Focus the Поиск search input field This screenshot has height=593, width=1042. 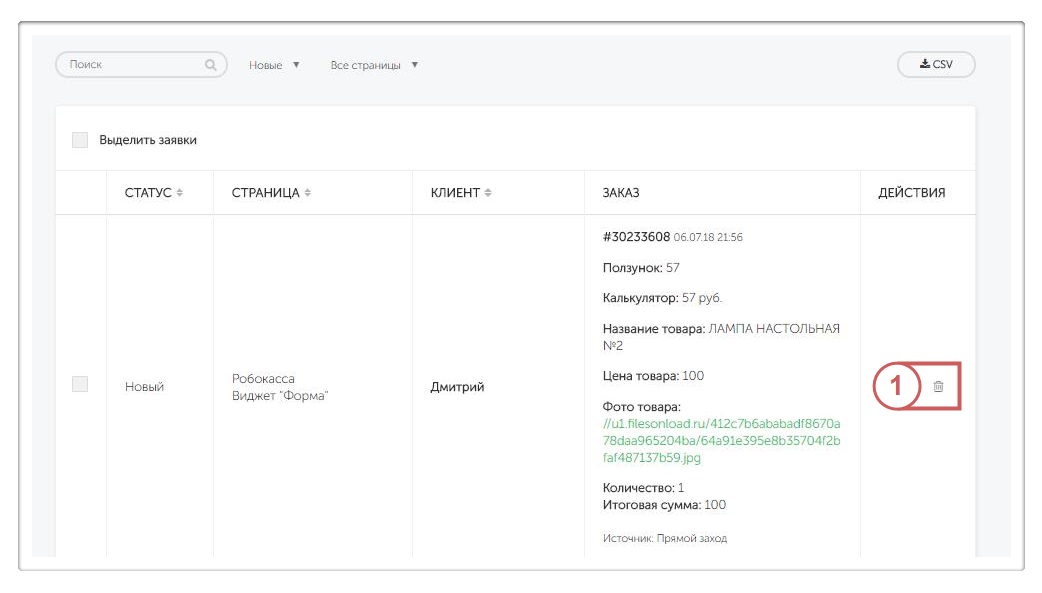click(130, 65)
